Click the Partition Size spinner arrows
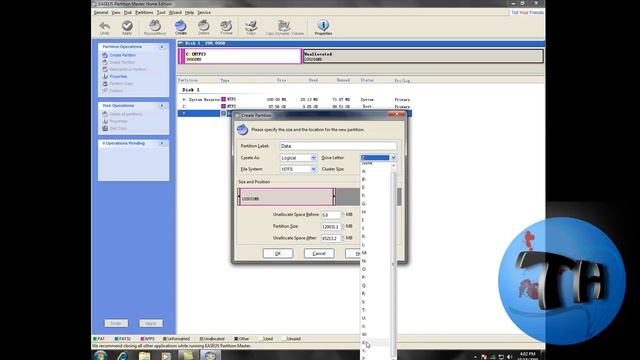 342,227
